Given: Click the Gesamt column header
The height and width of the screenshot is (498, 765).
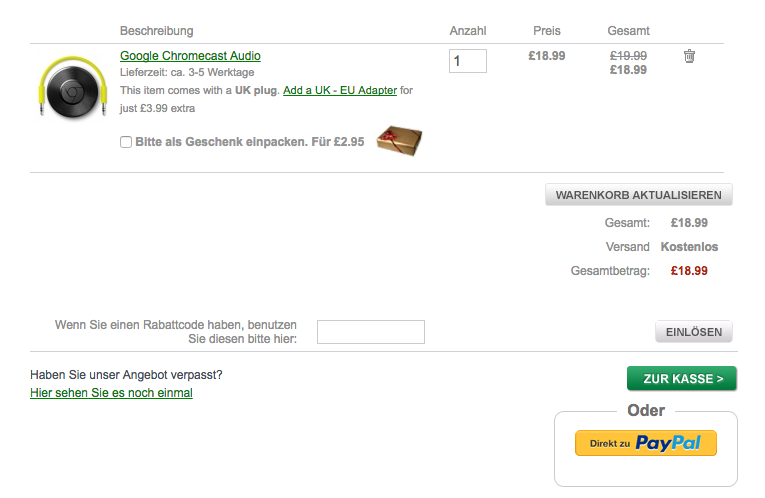Looking at the screenshot, I should tap(628, 31).
